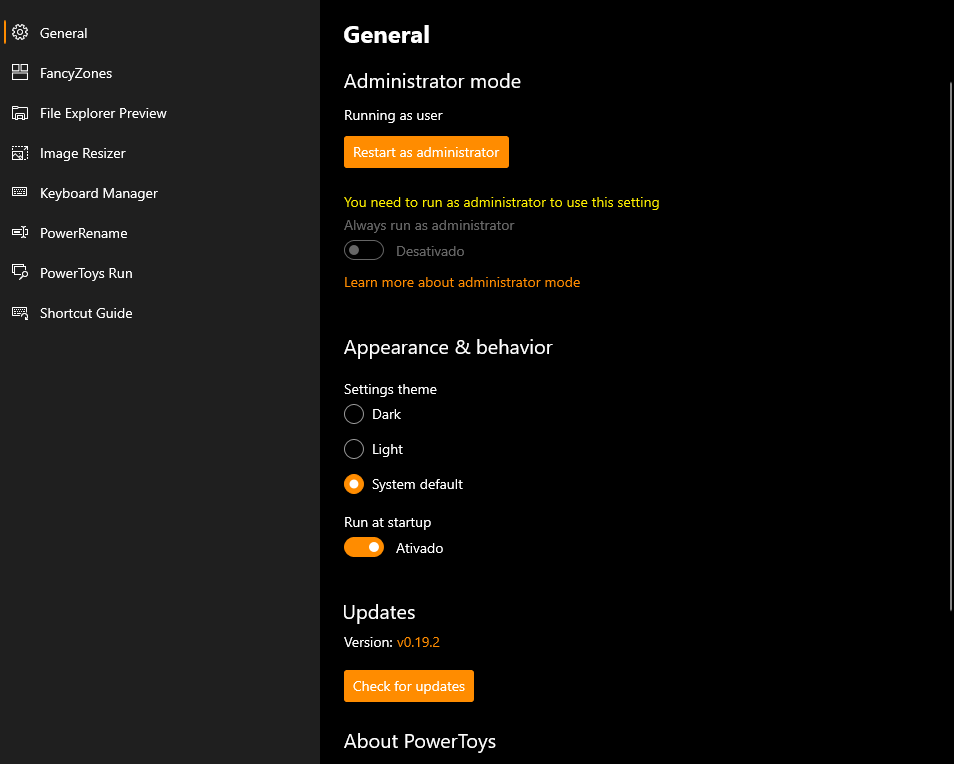Open Learn more about administrator mode link
The height and width of the screenshot is (764, 954).
tap(462, 282)
